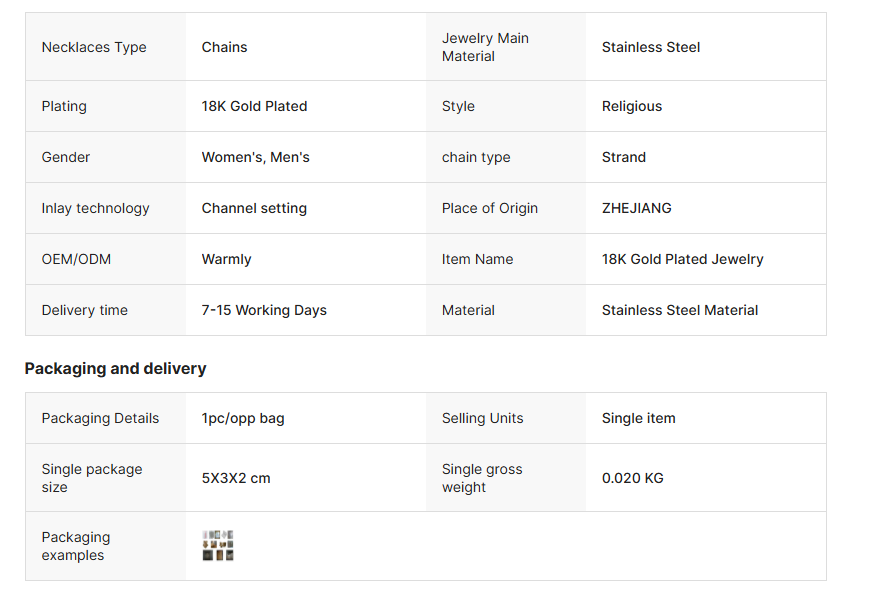The height and width of the screenshot is (608, 881).
Task: Open the packaging examples thumbnail image
Action: coord(218,546)
